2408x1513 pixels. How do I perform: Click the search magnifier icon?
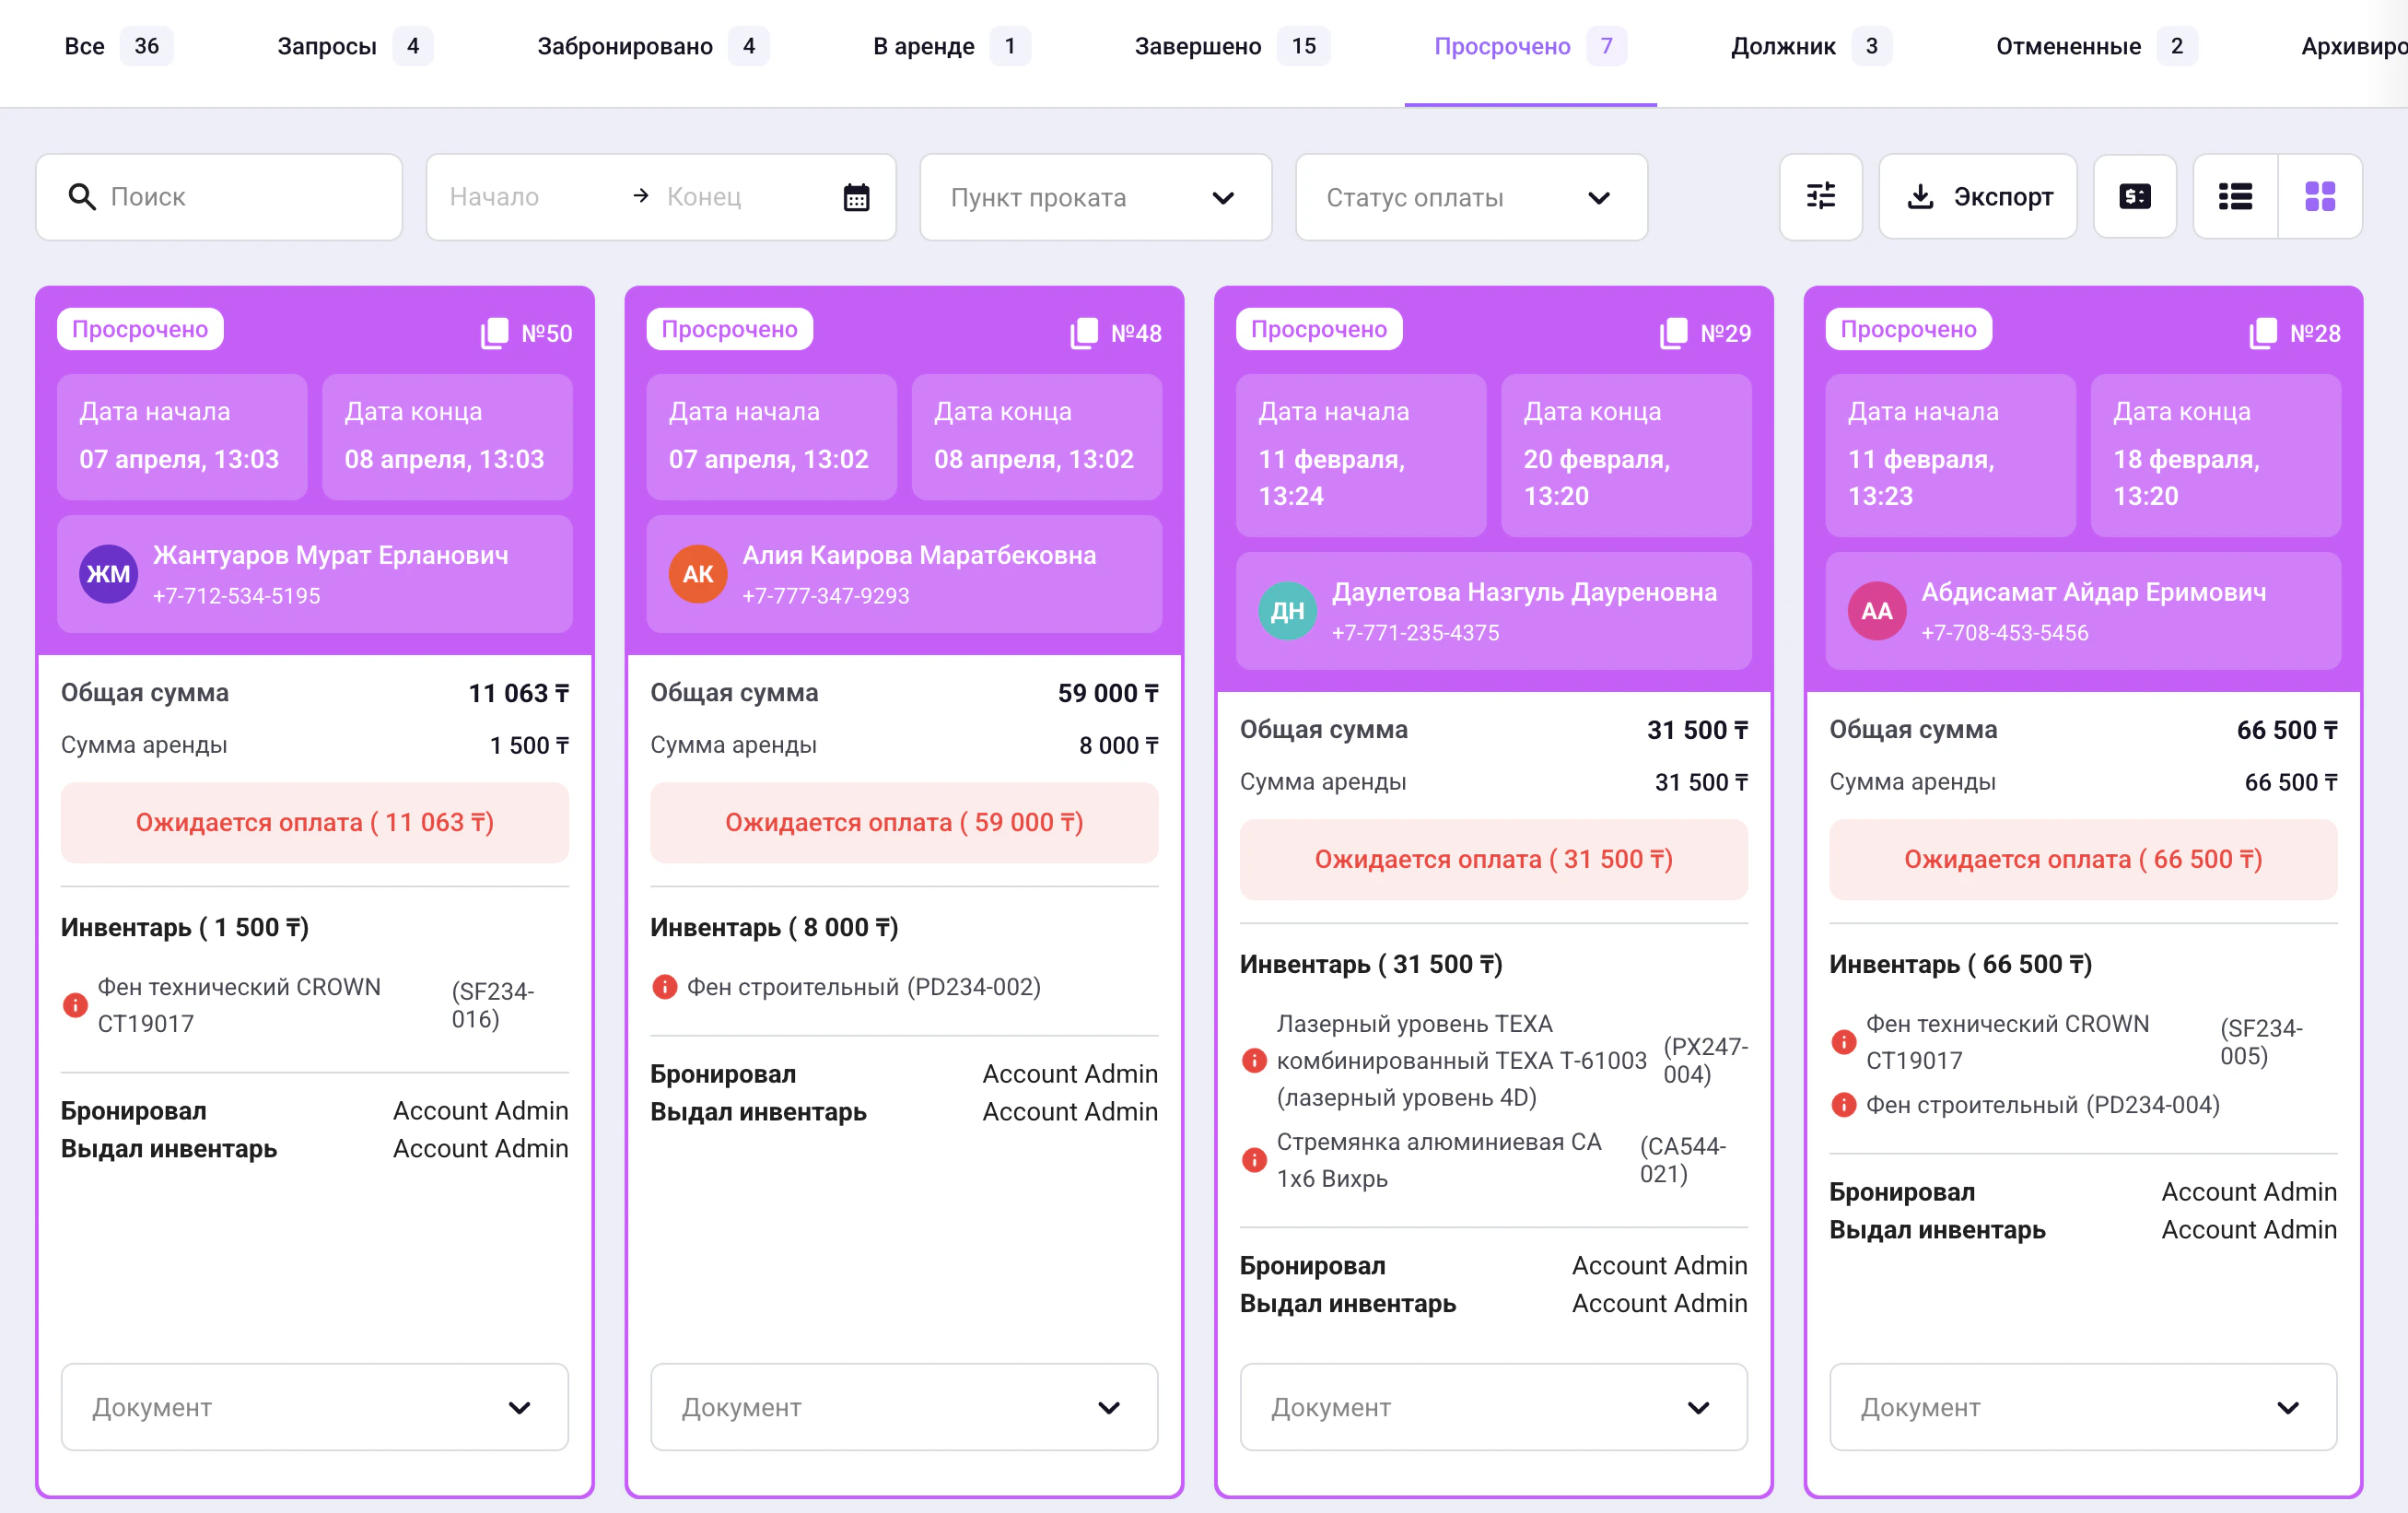click(82, 197)
